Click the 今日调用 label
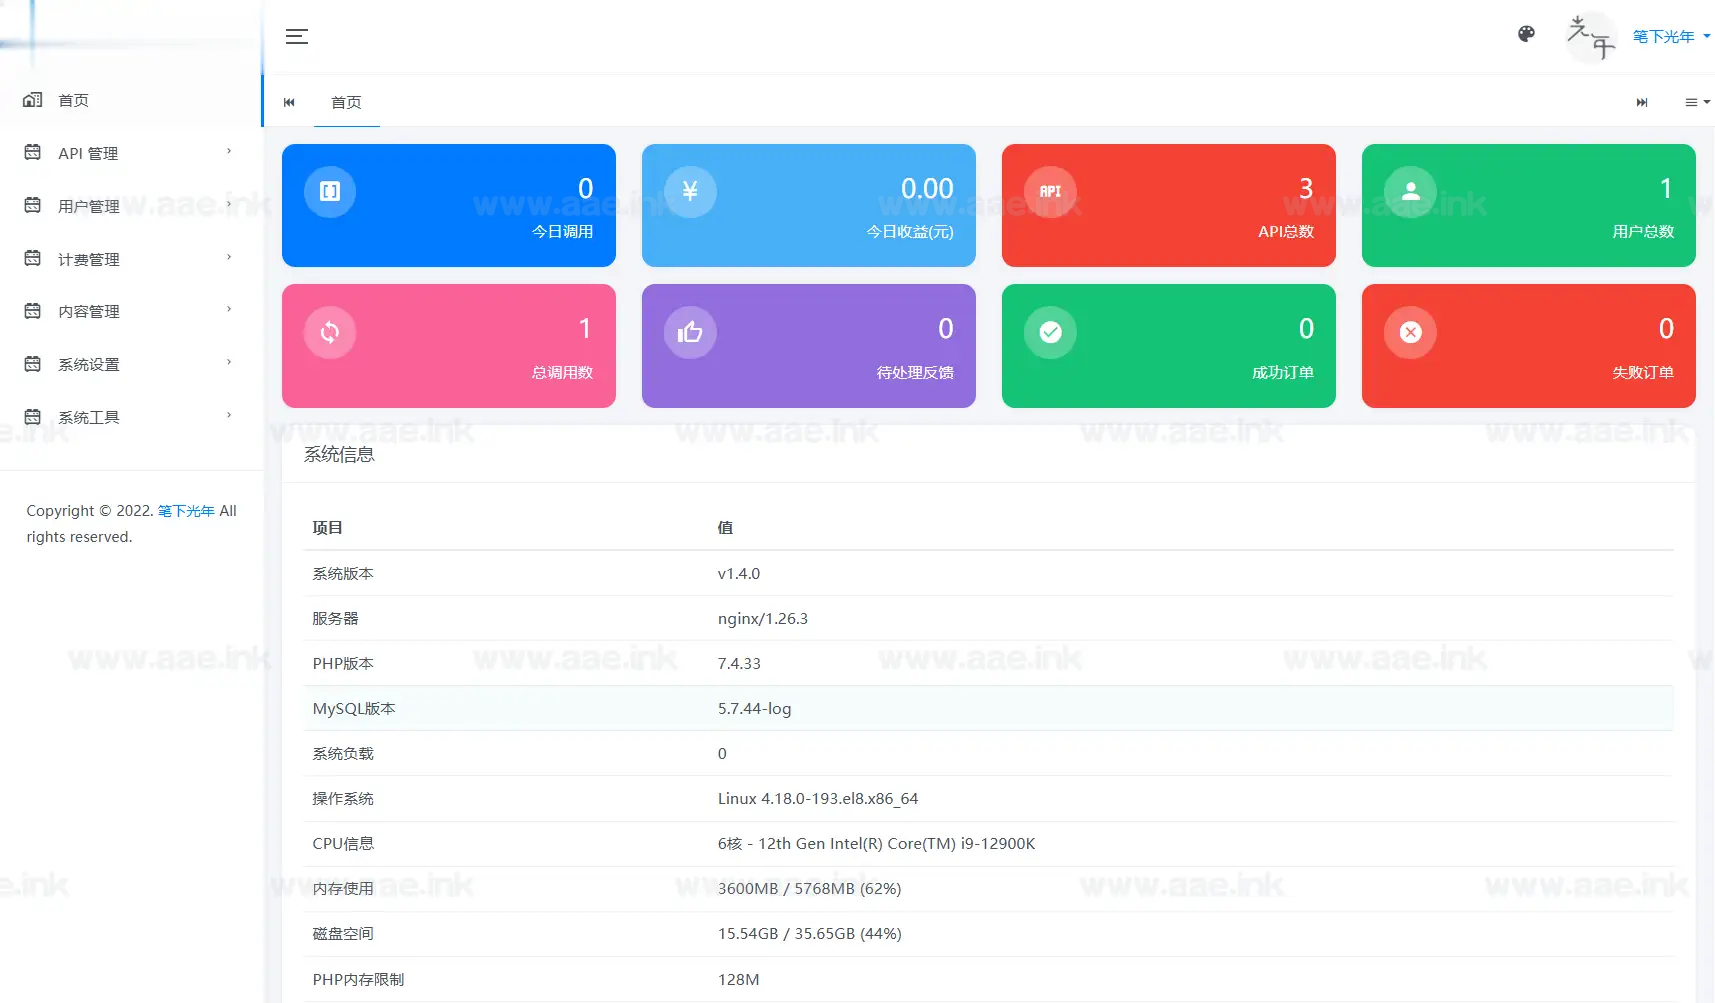Screen dimensions: 1715x1003 coord(562,232)
